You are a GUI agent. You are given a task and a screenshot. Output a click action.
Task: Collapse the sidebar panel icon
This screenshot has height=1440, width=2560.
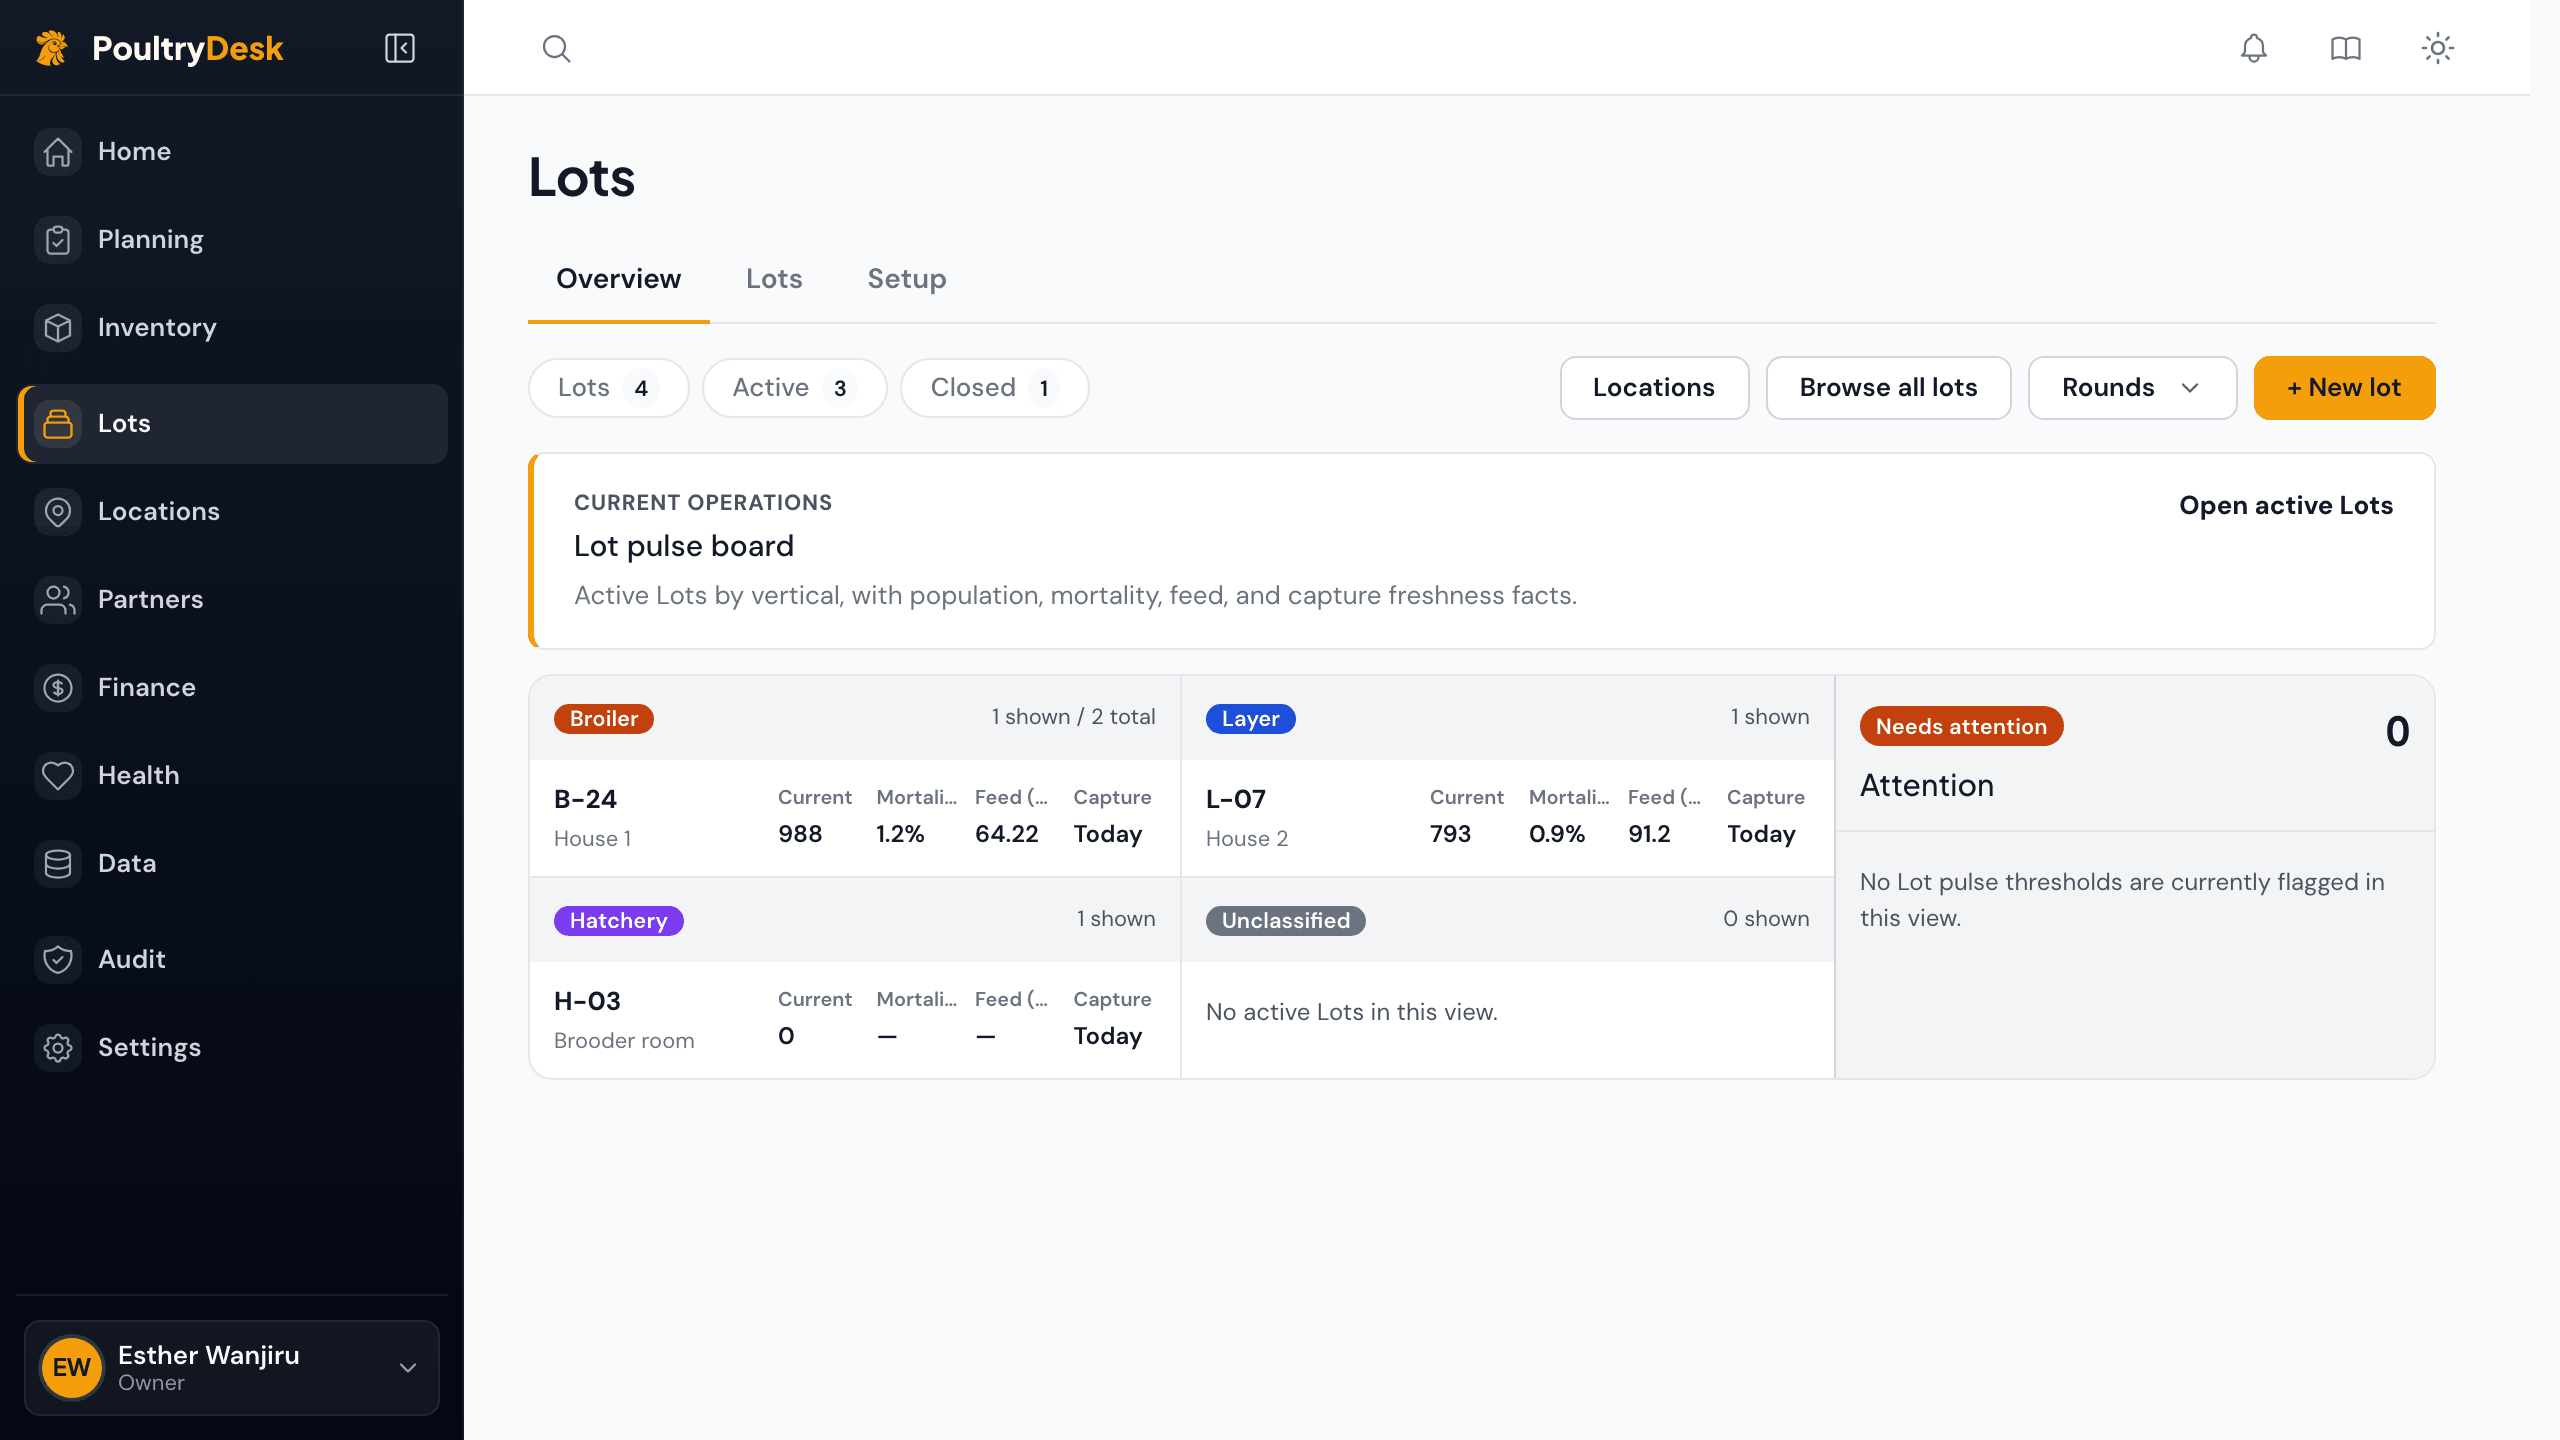(400, 48)
